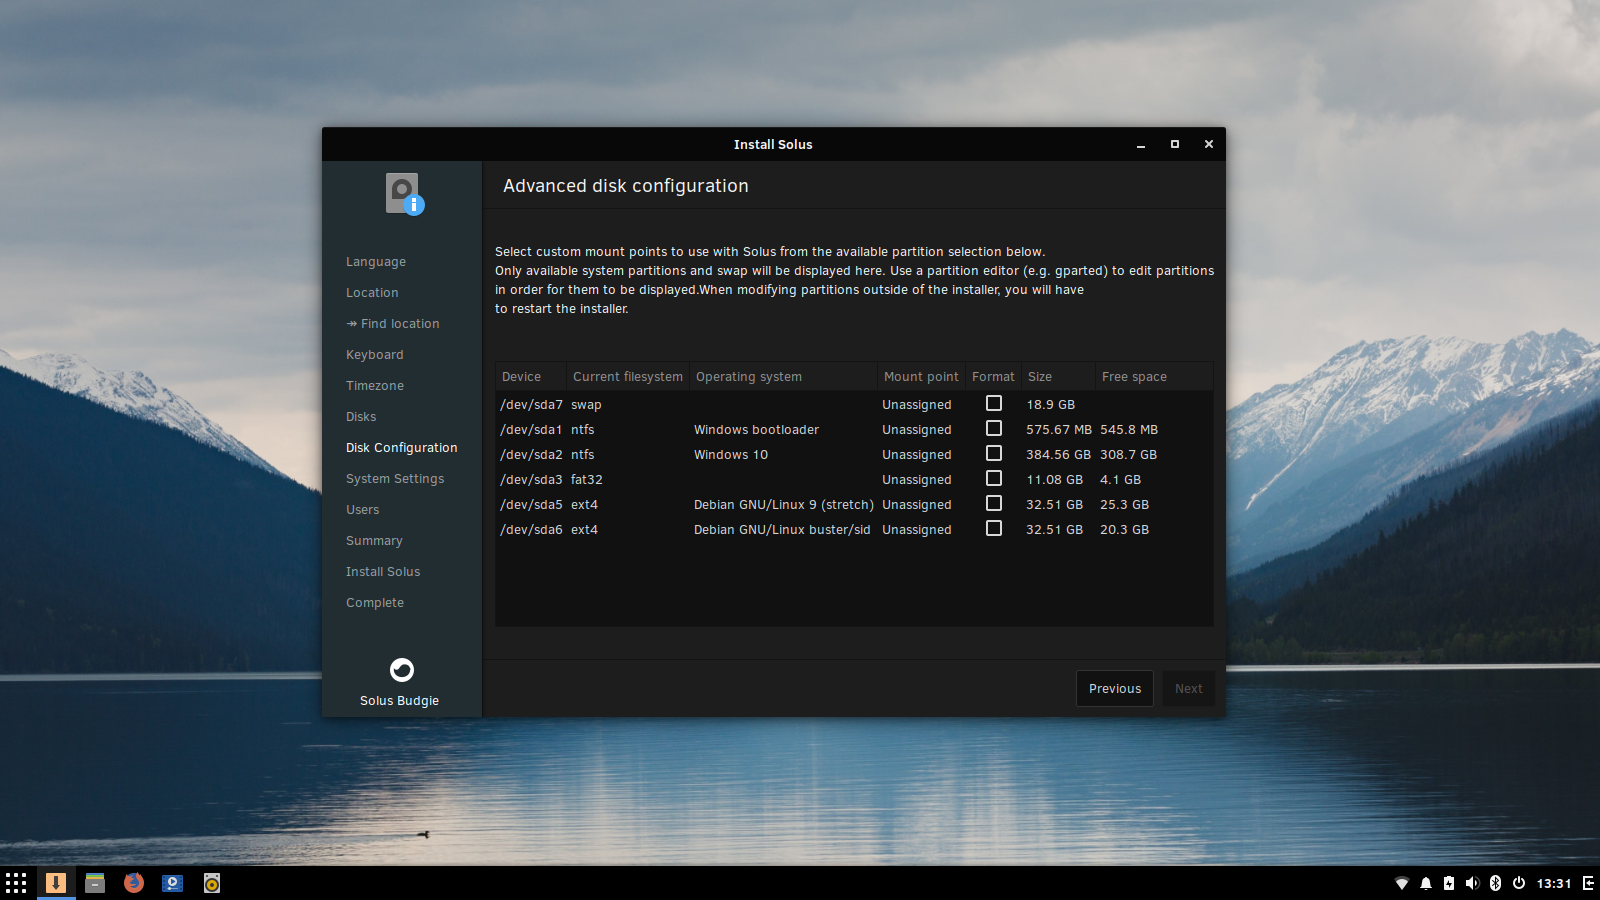Maximize the Install Solus window
Screen dimensions: 1600x900
[x=1175, y=145]
